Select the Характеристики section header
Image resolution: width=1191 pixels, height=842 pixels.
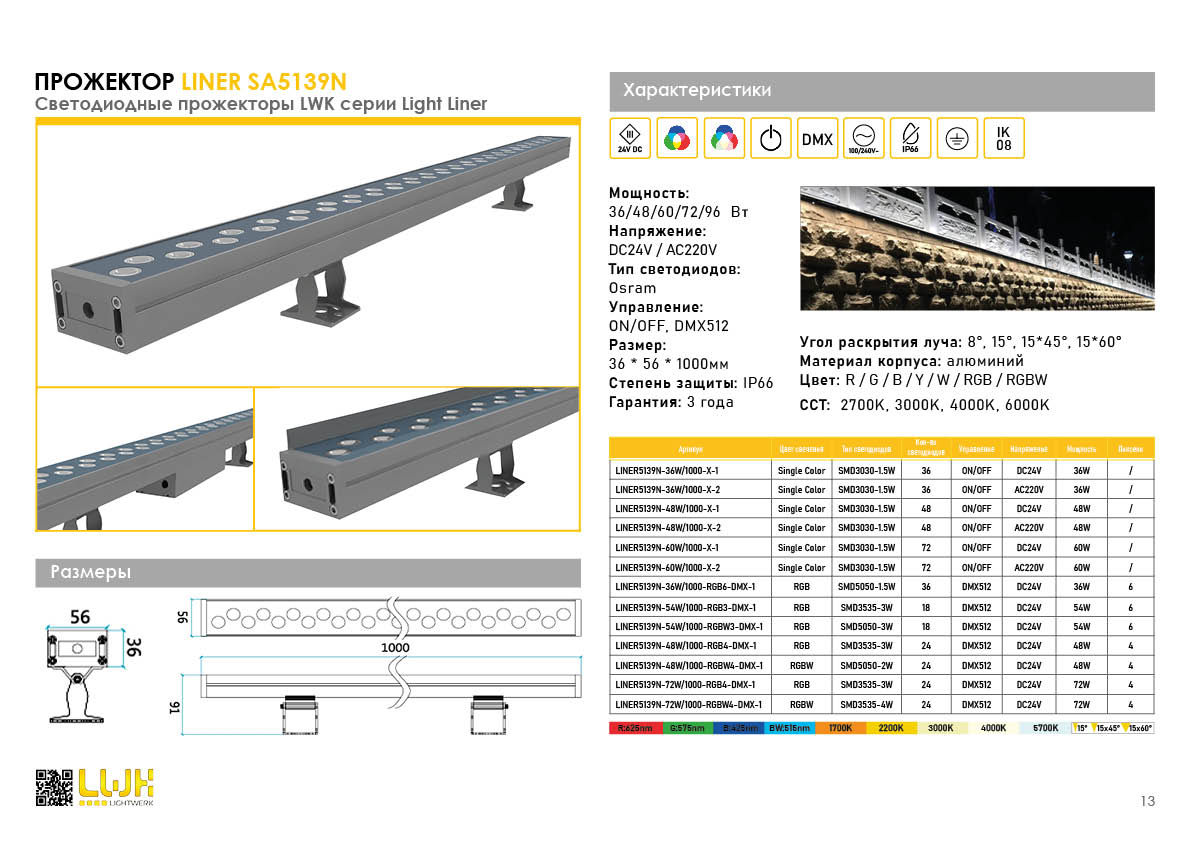click(881, 91)
